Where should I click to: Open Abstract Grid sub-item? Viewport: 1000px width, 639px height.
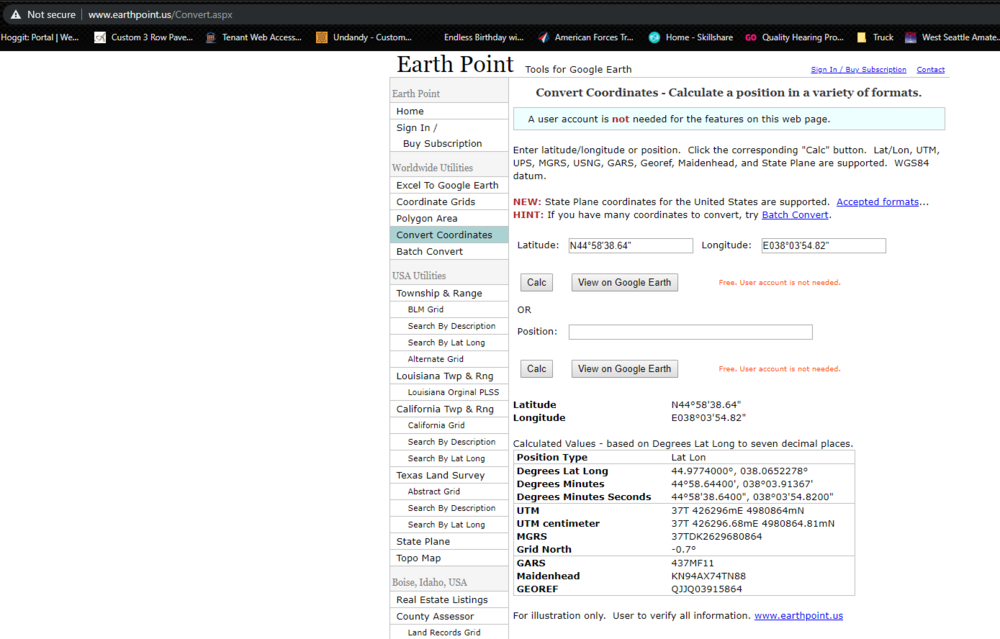tap(449, 492)
